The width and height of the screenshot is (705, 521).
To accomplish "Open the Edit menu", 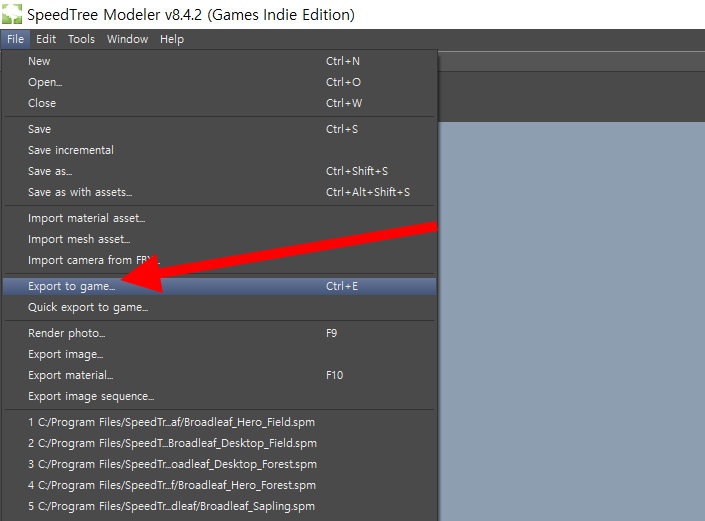I will pos(46,40).
